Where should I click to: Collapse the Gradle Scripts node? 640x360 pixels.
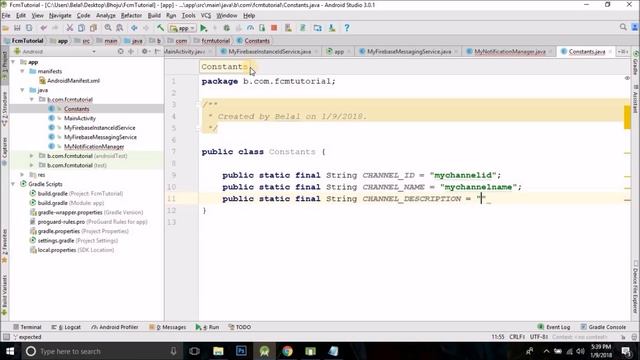tap(13, 184)
